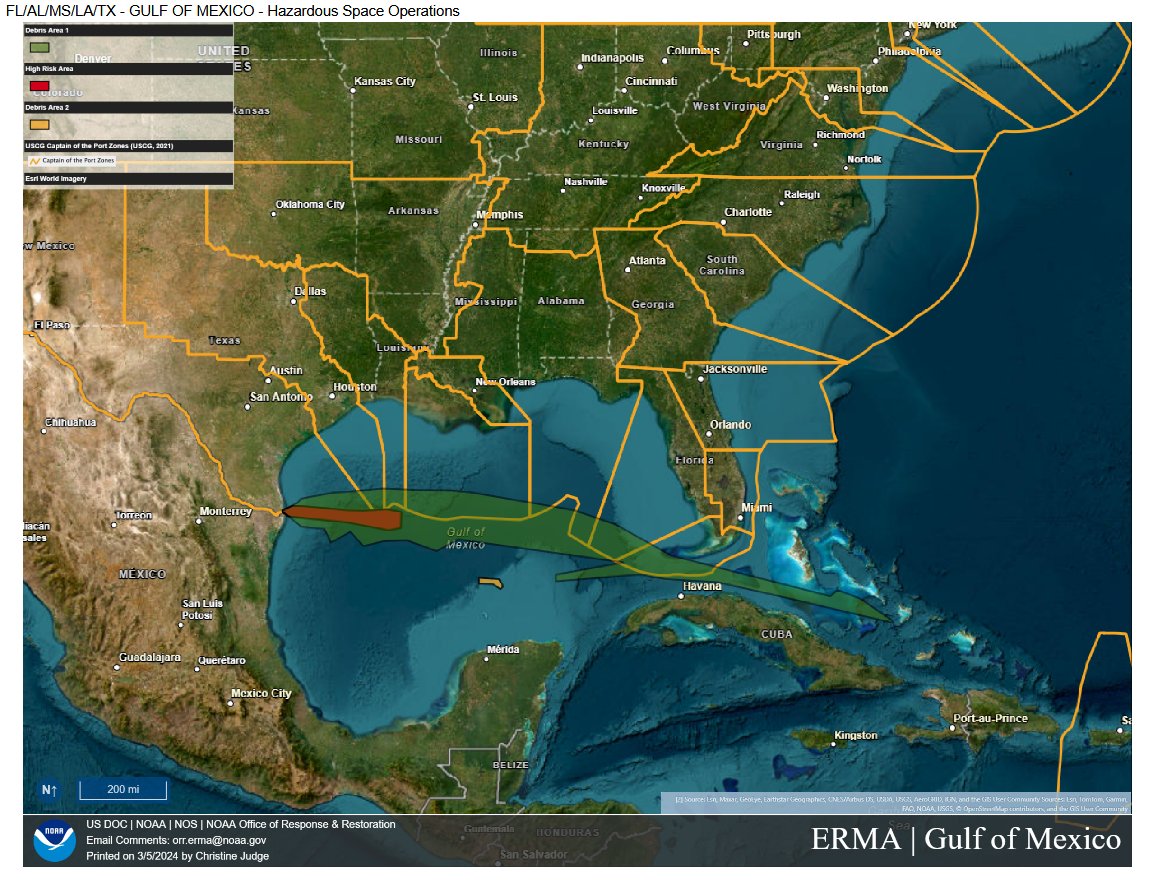Expand the Debris Area 1 legend header
The image size is (1154, 893).
(x=128, y=31)
